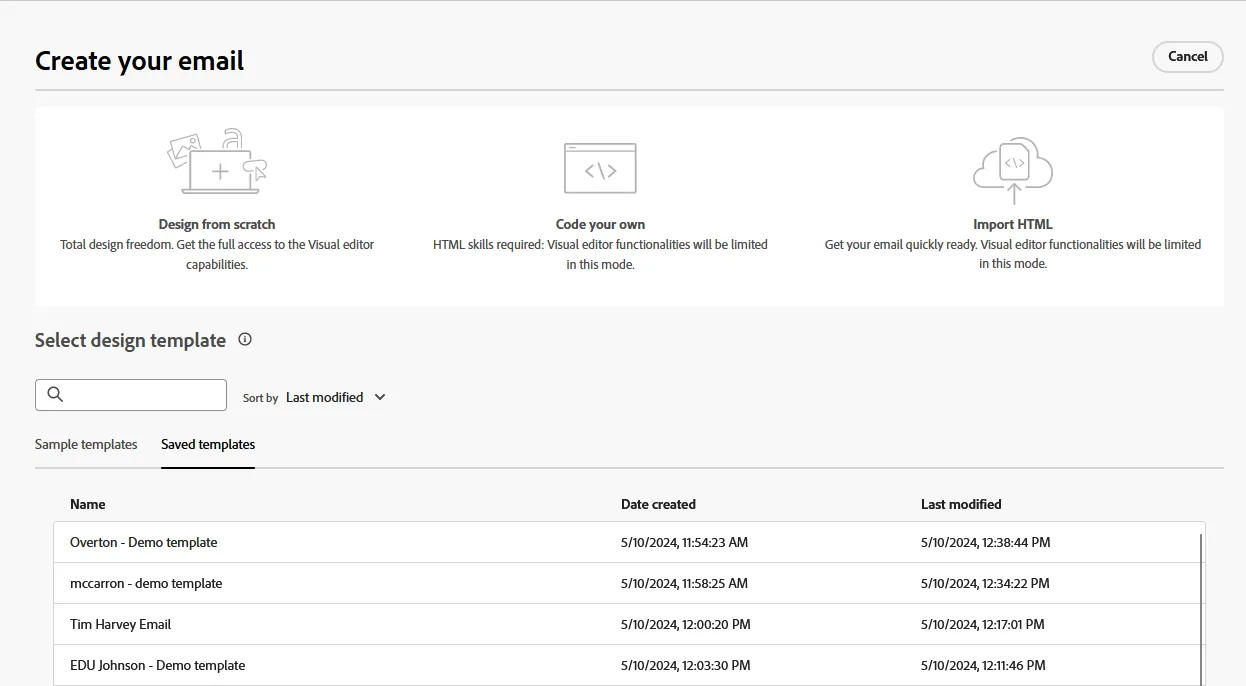Click created date 5/10/2024, 11:58:25 AM
The width and height of the screenshot is (1246, 686).
tap(684, 584)
